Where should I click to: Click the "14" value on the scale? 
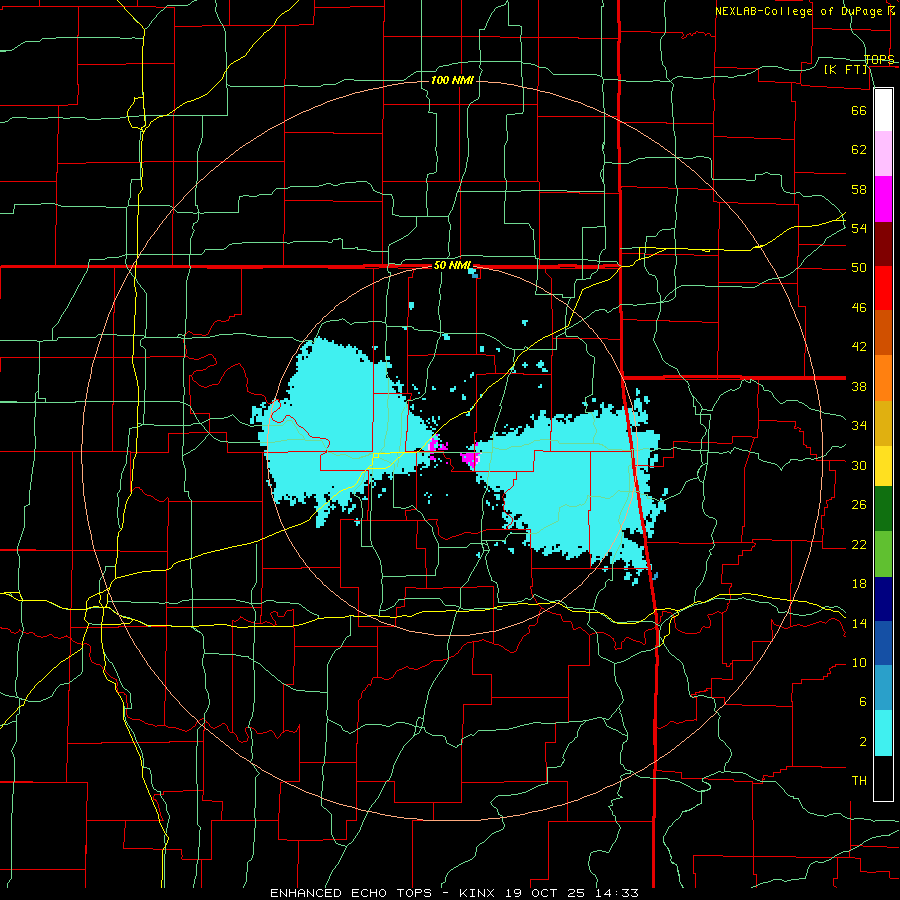point(859,623)
